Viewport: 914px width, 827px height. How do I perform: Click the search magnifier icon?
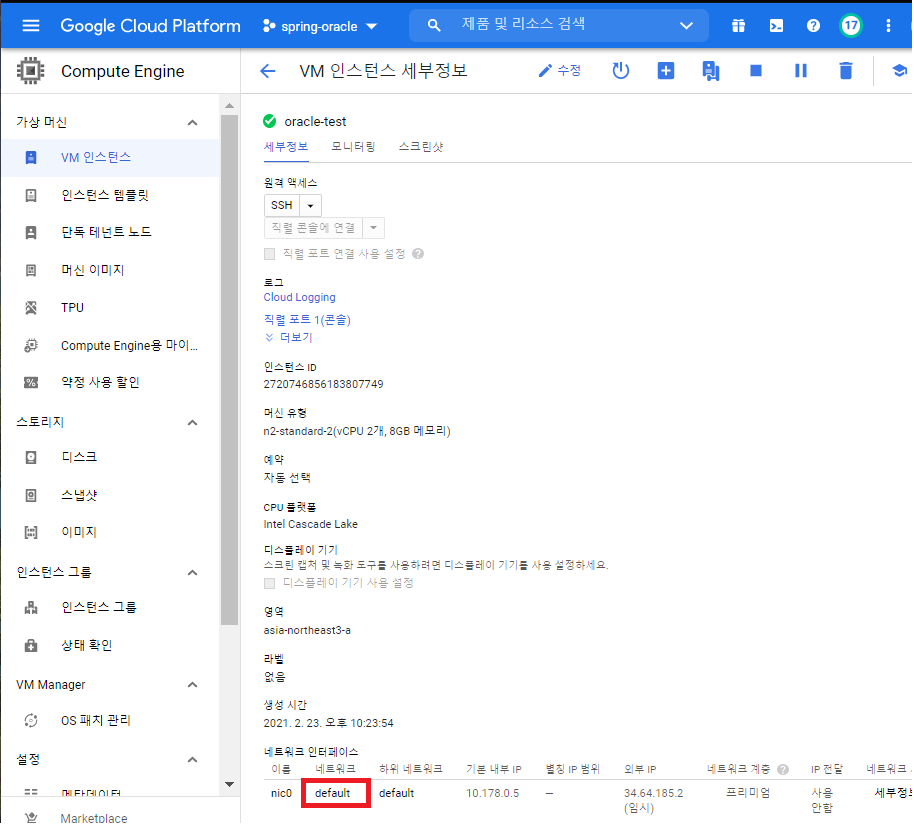pos(434,26)
